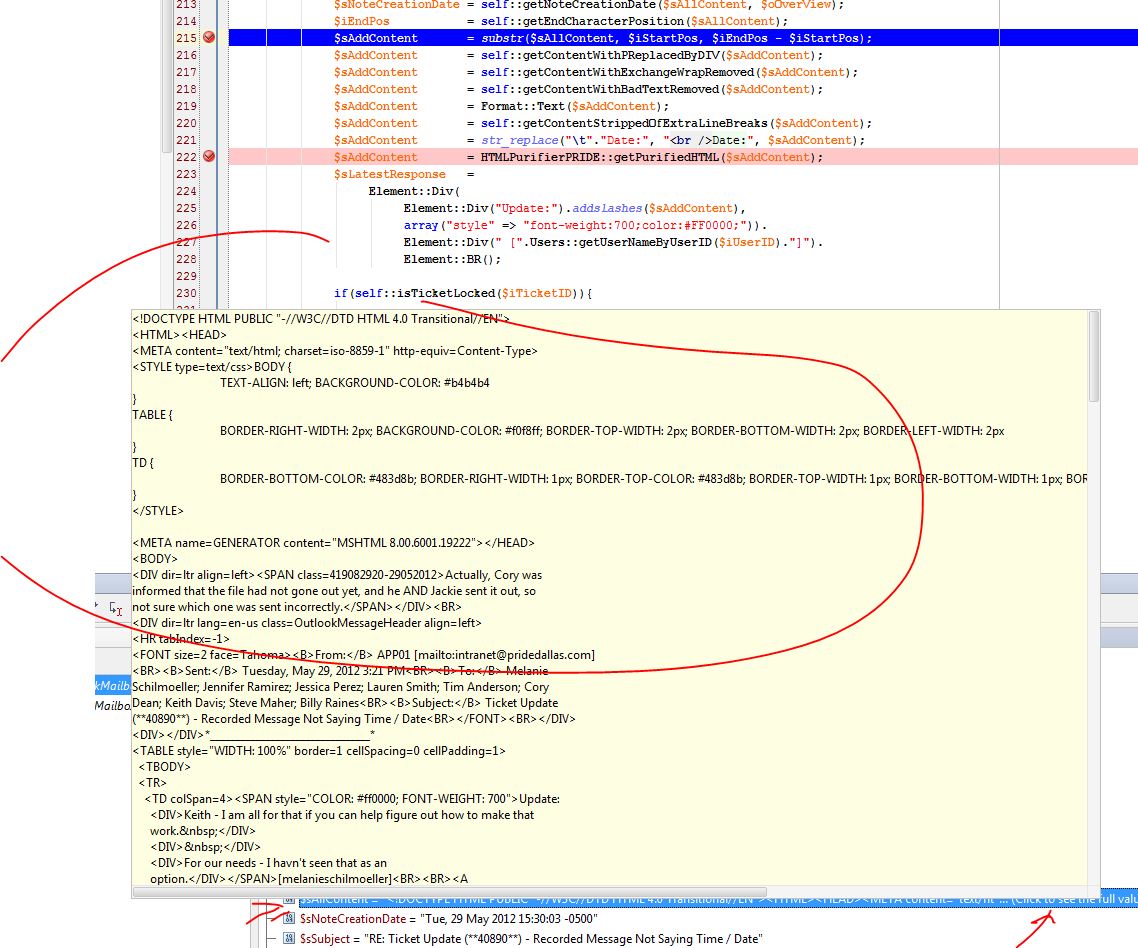Click the META GENERATOR line in the tooltip
This screenshot has width=1138, height=948.
tap(333, 543)
